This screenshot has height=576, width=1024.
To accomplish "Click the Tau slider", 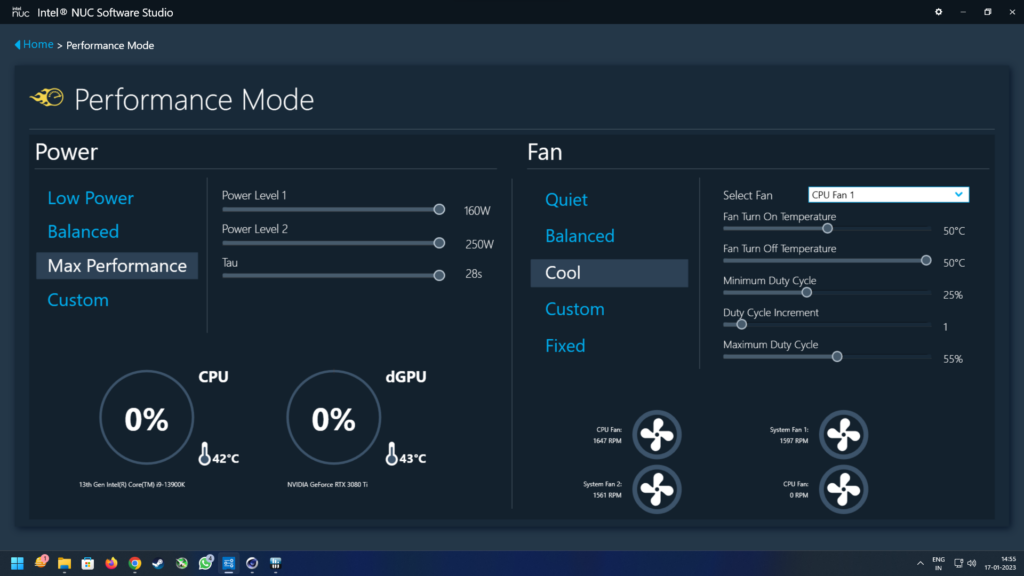I will coord(333,276).
